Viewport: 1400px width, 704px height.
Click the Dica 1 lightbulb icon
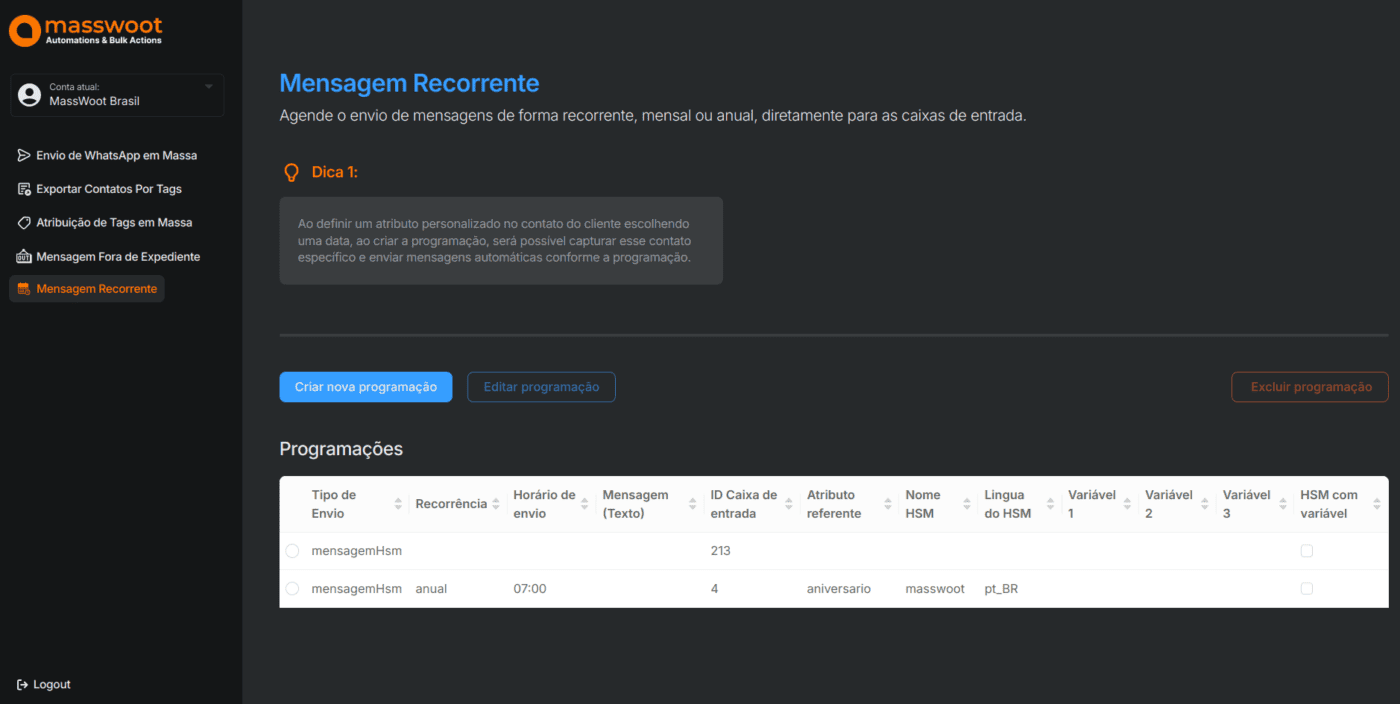[291, 173]
